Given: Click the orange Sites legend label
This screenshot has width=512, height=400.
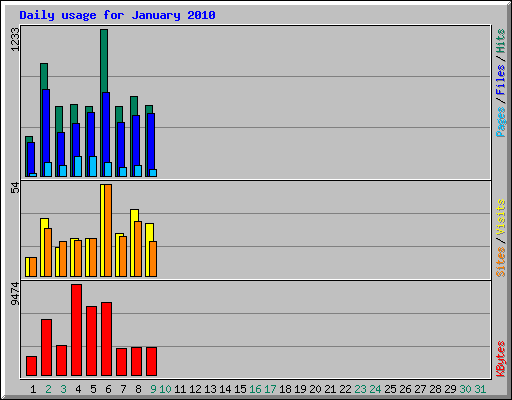Looking at the screenshot, I should pos(500,262).
